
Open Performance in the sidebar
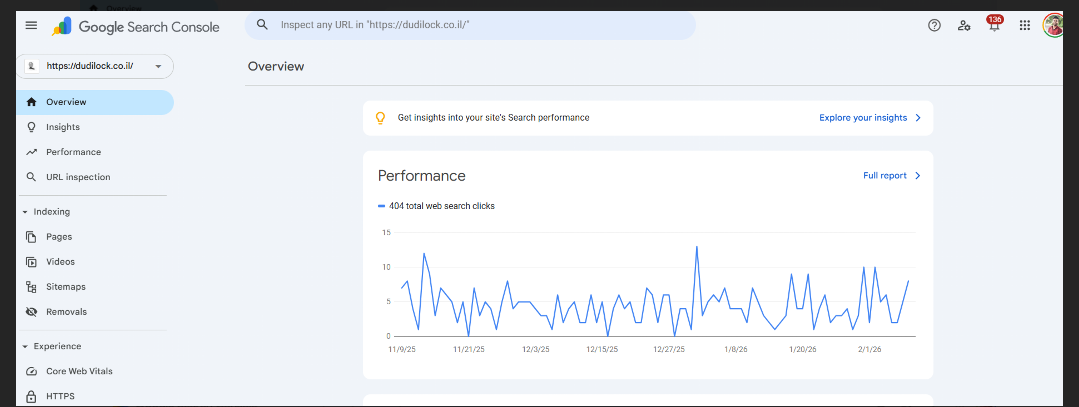[x=73, y=152]
